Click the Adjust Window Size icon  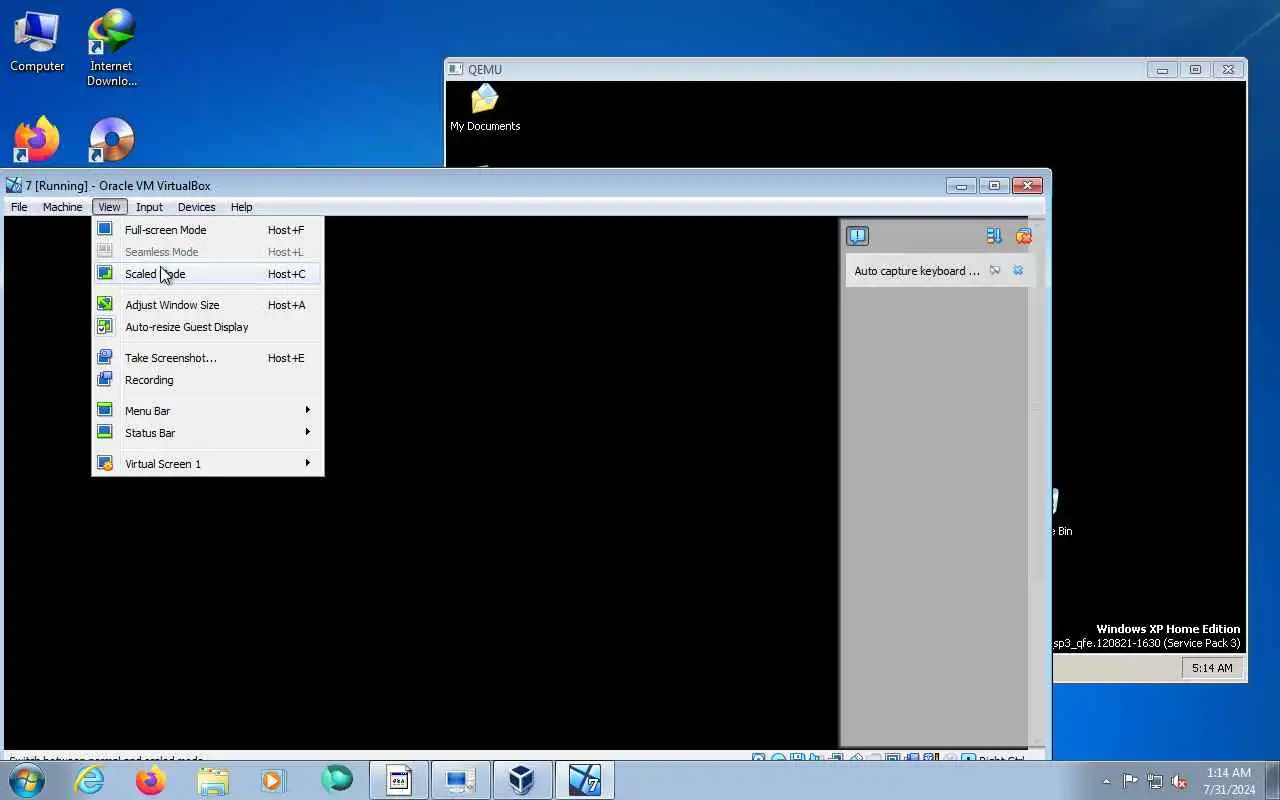(x=104, y=304)
